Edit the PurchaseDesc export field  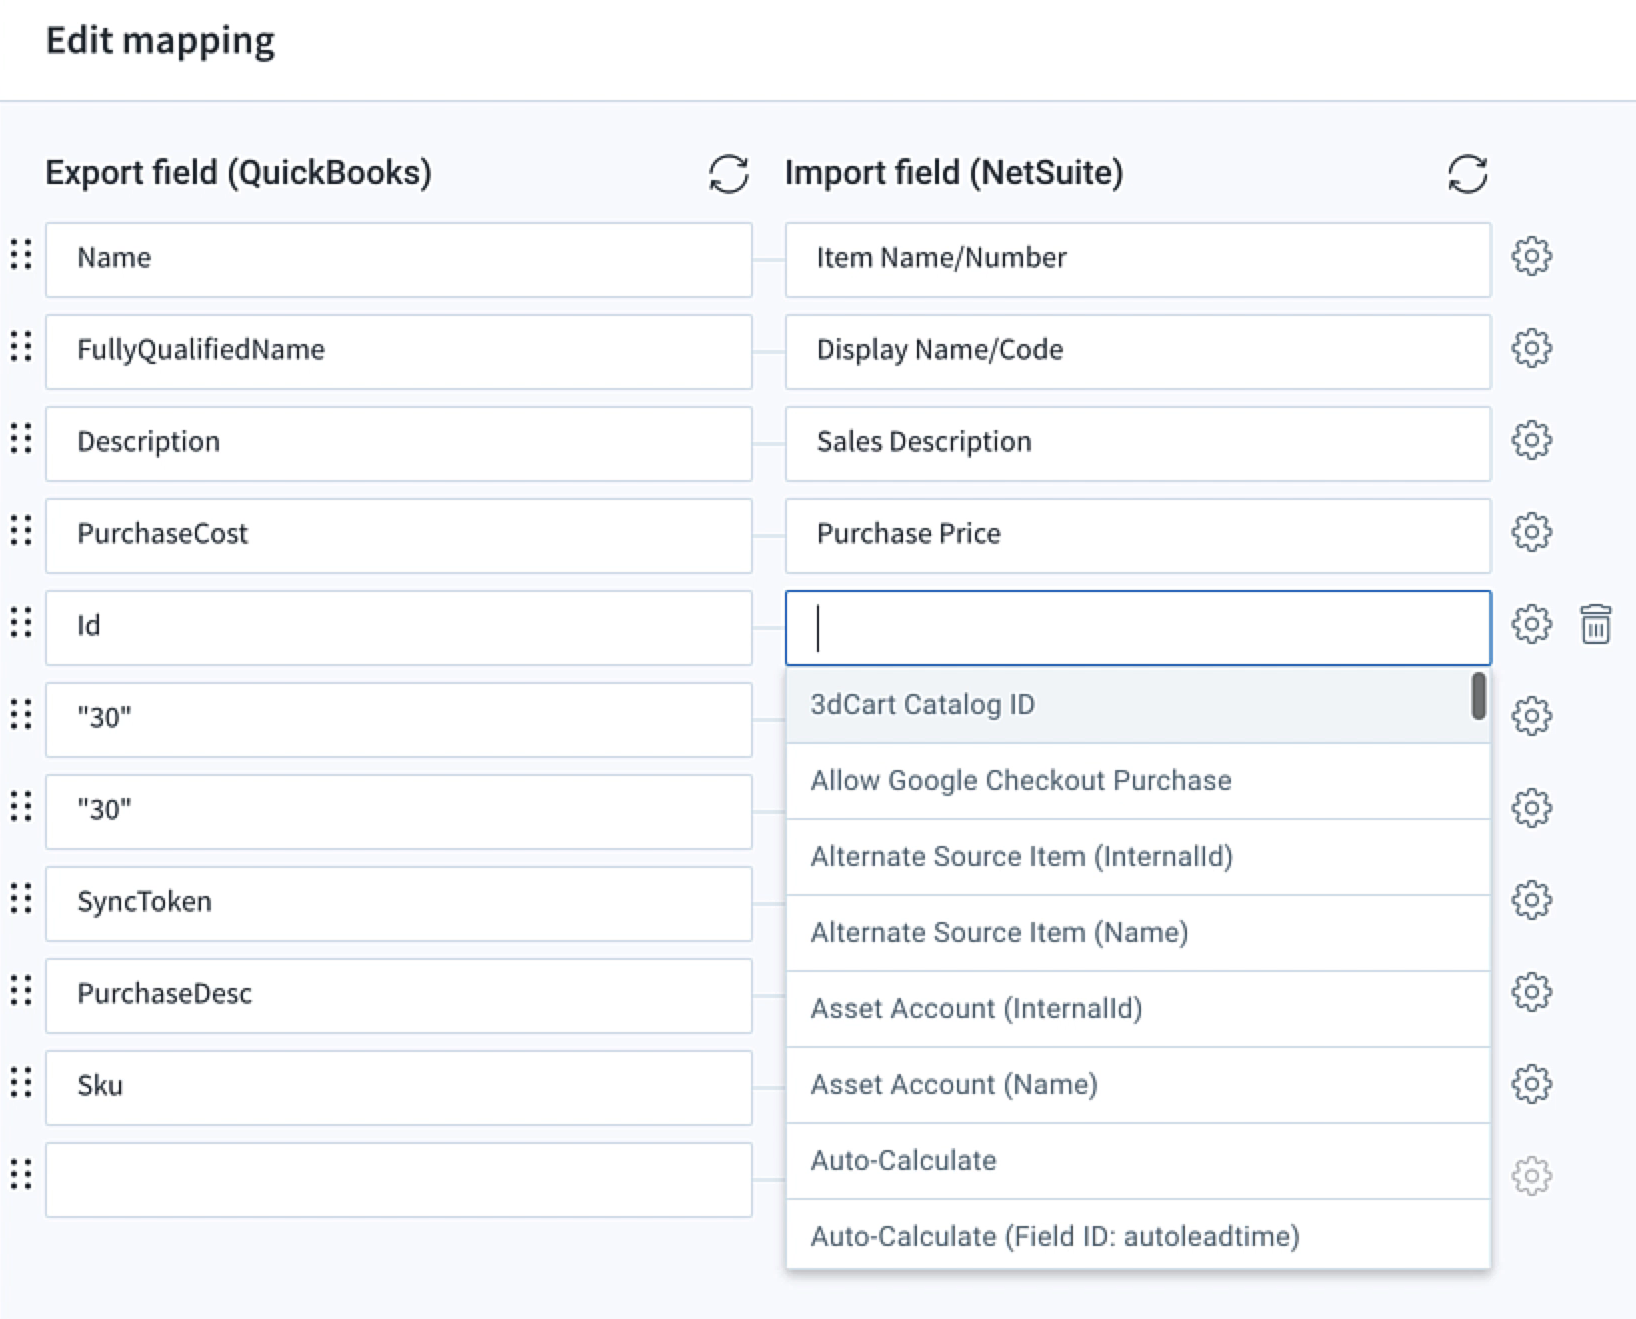398,996
